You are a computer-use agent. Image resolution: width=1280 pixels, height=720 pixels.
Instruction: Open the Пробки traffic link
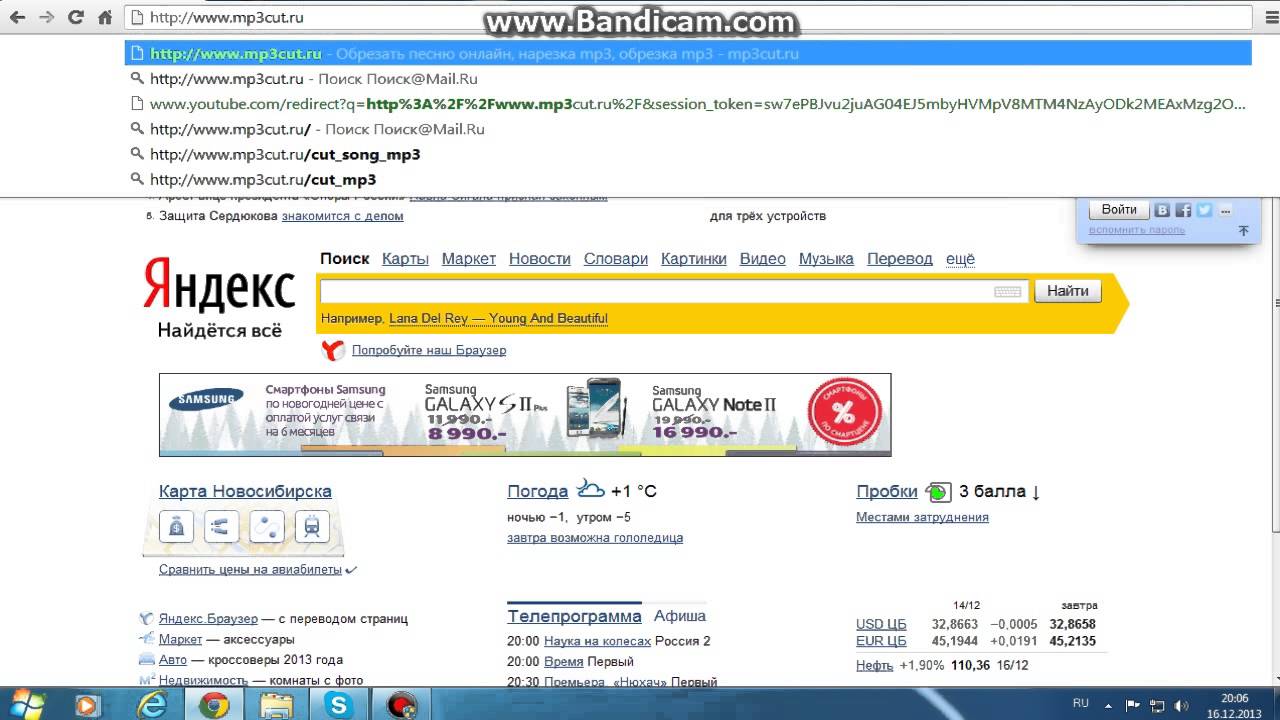[x=887, y=491]
